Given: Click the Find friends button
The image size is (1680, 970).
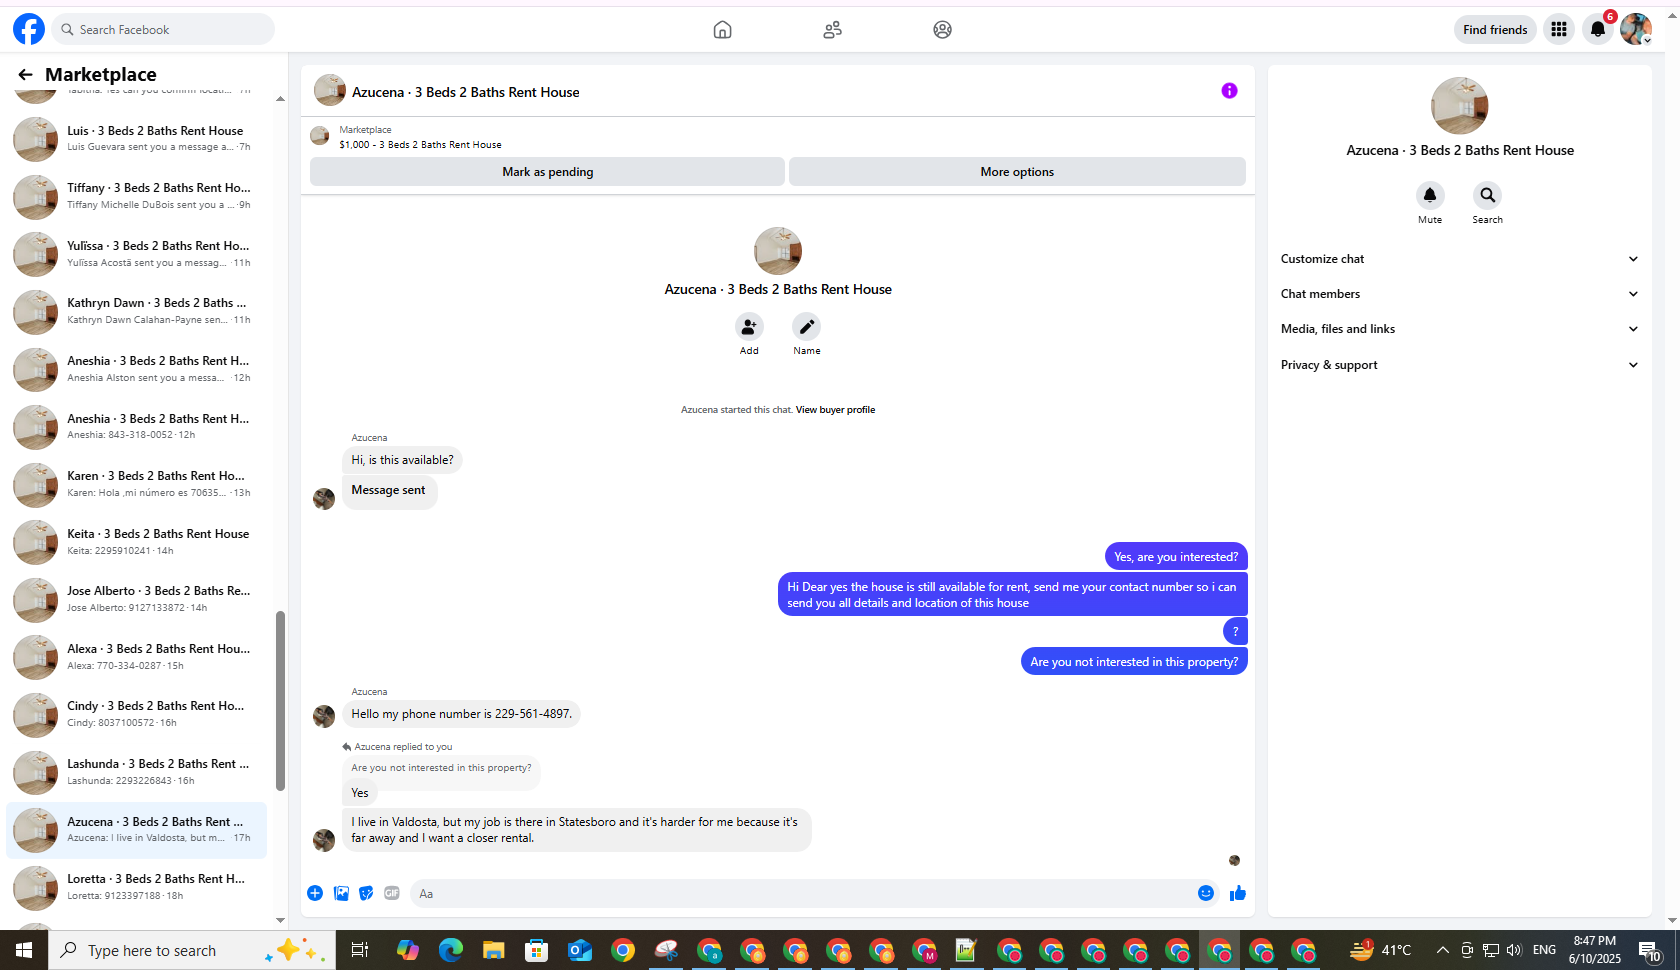Looking at the screenshot, I should tap(1495, 29).
